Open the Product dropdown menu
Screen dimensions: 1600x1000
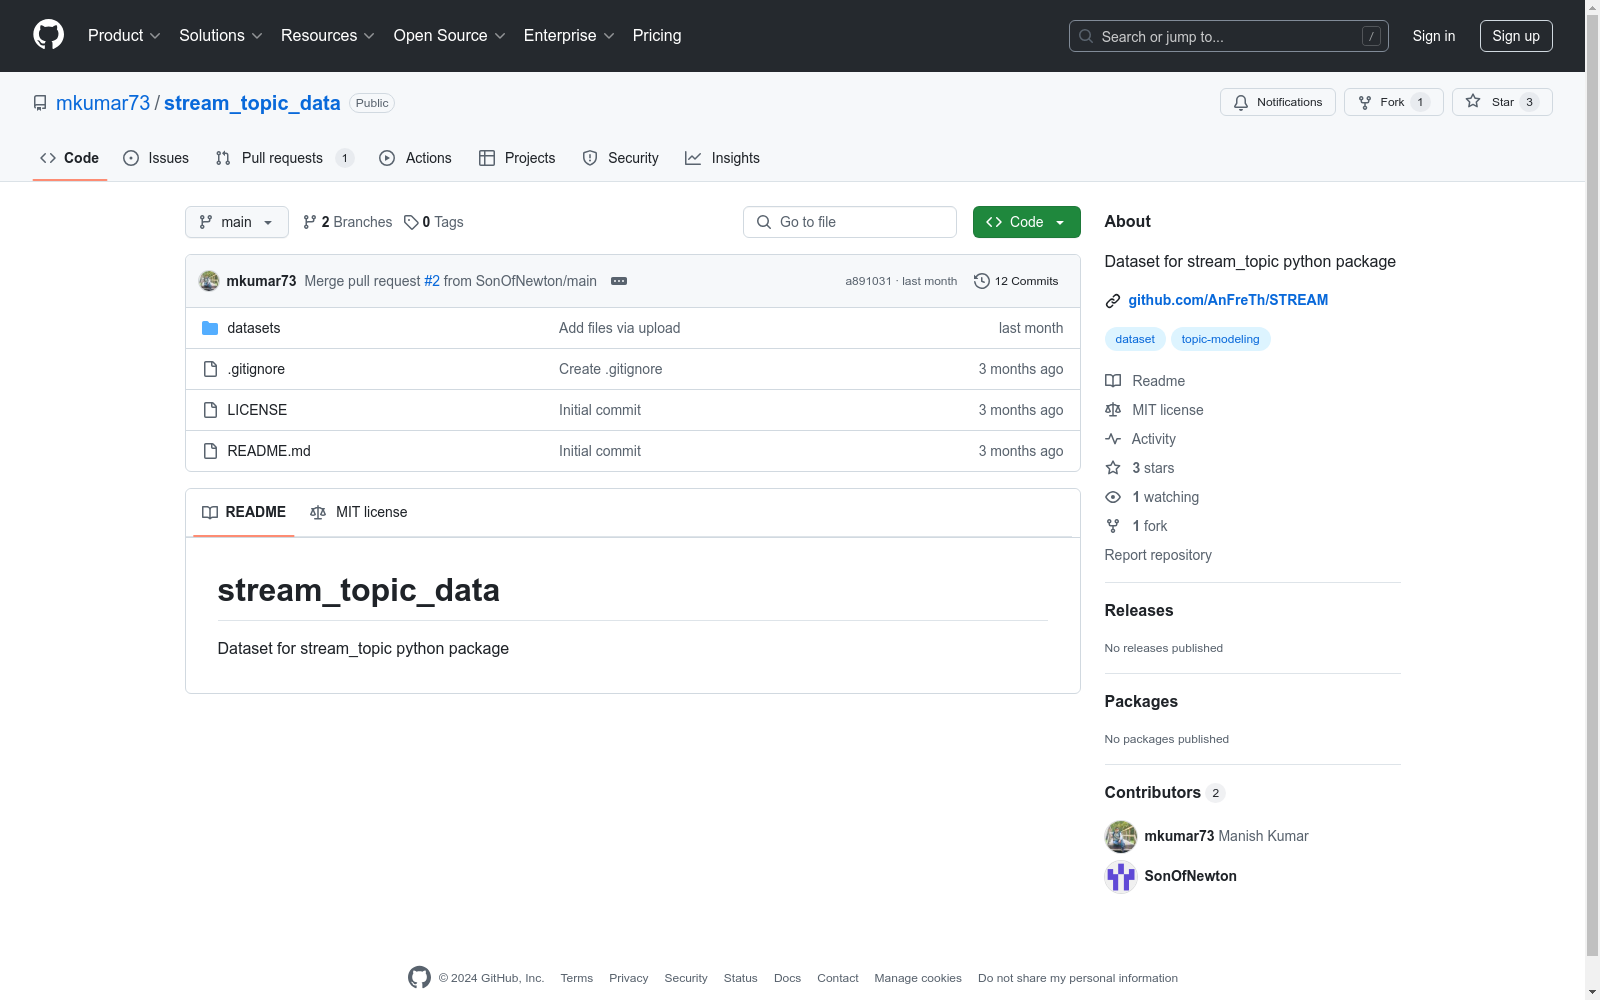pyautogui.click(x=124, y=36)
